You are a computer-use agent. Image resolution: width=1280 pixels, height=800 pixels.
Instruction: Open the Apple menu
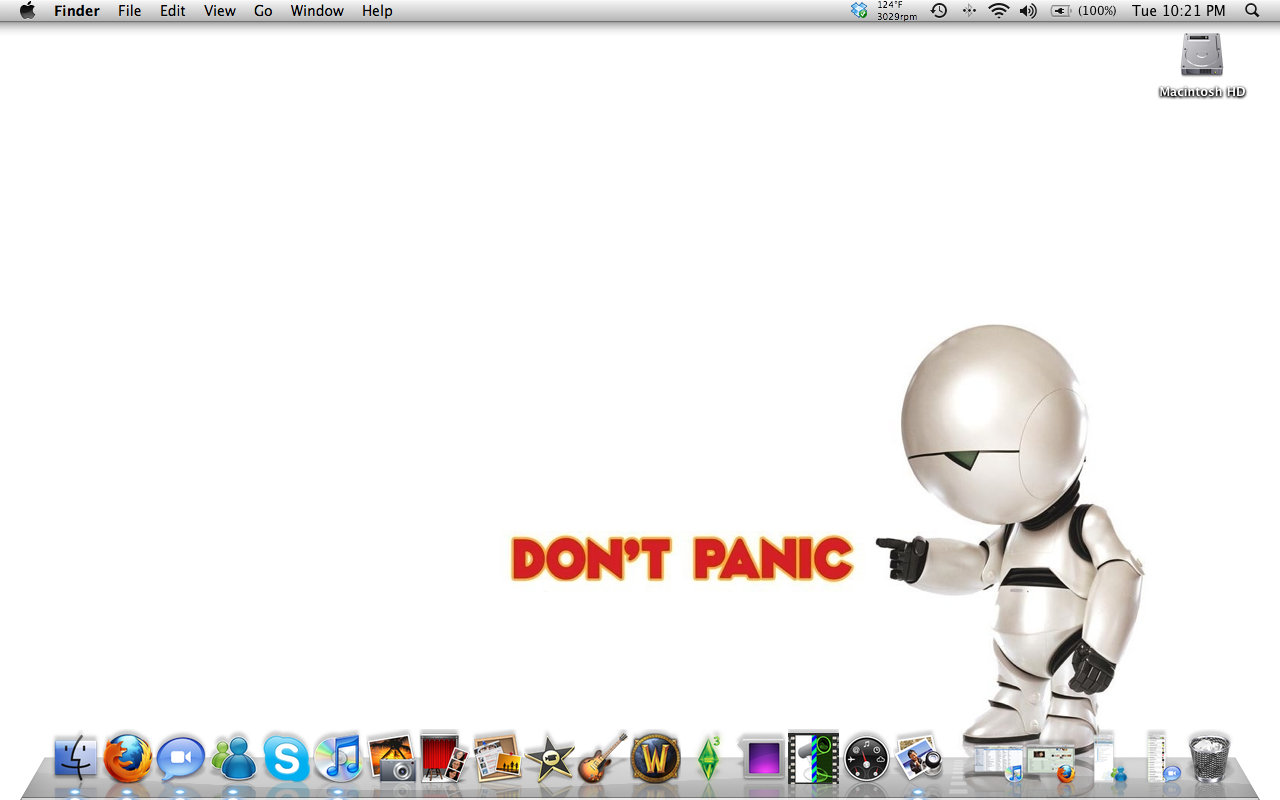pos(27,11)
